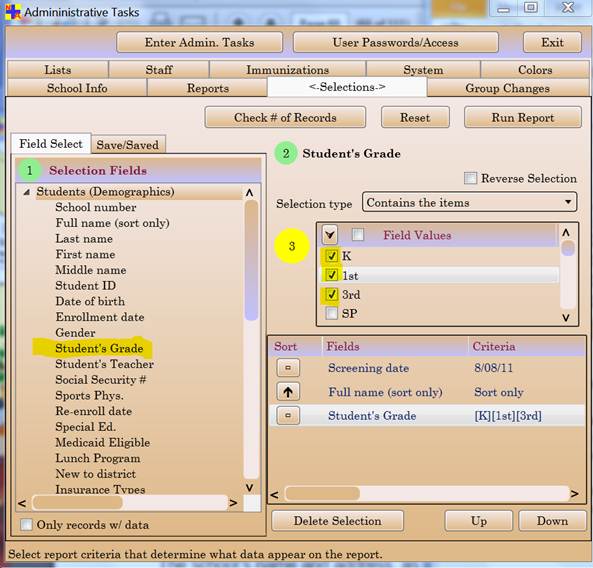593x568 pixels.
Task: Click the Reset button
Action: tap(415, 118)
